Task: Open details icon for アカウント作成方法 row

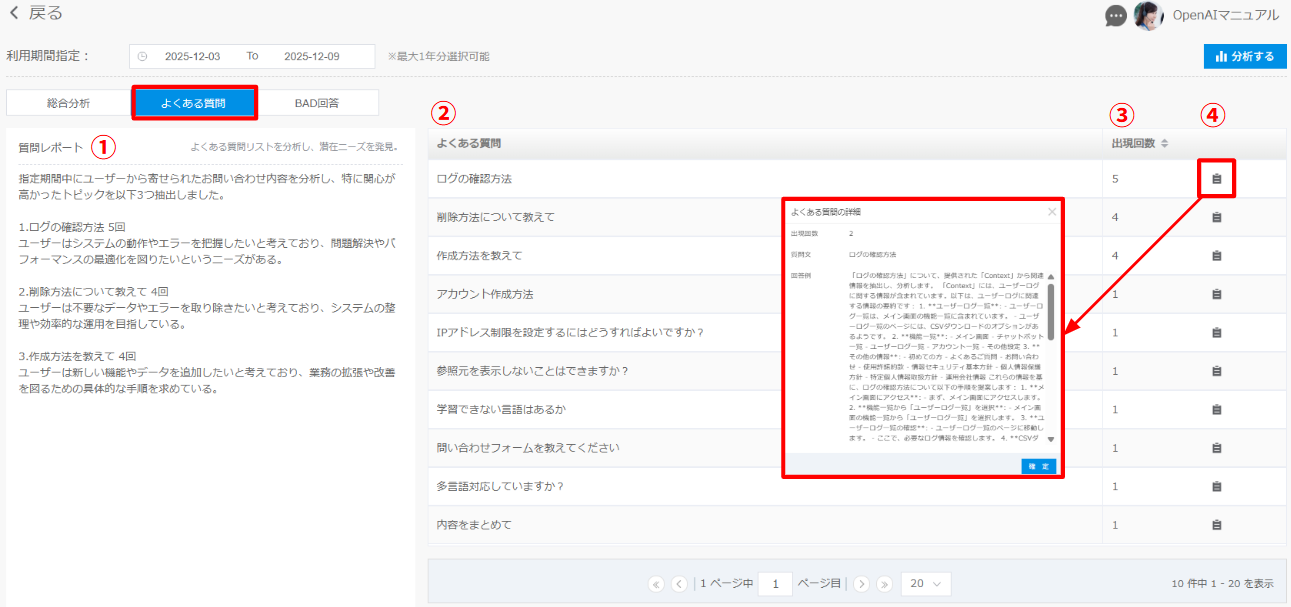Action: tap(1216, 294)
